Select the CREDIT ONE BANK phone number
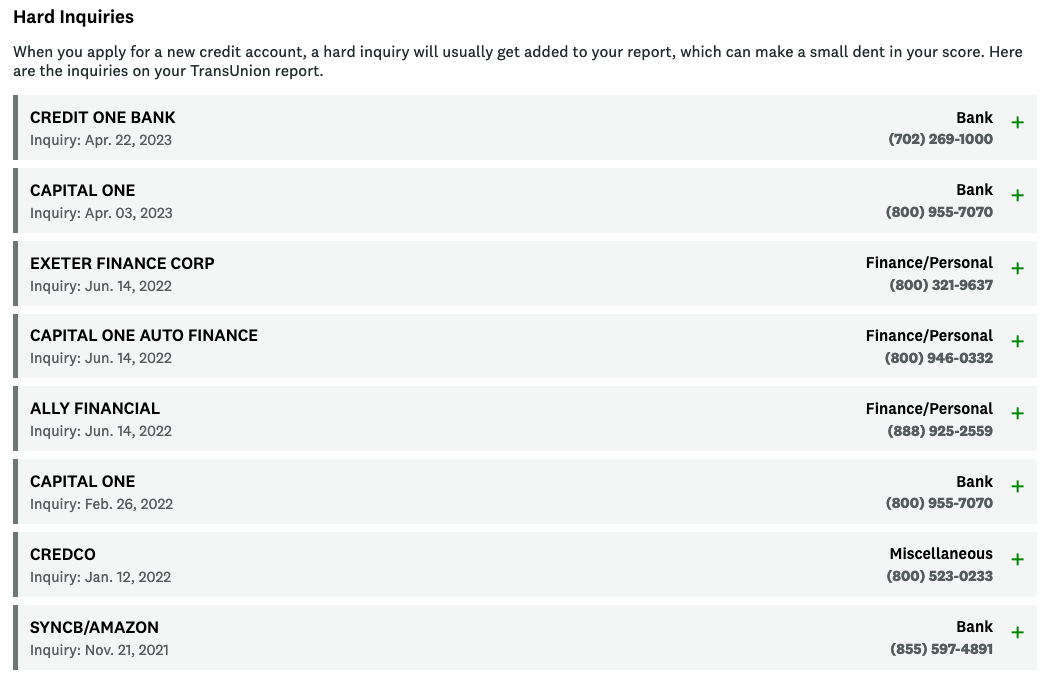1049x681 pixels. click(x=940, y=139)
